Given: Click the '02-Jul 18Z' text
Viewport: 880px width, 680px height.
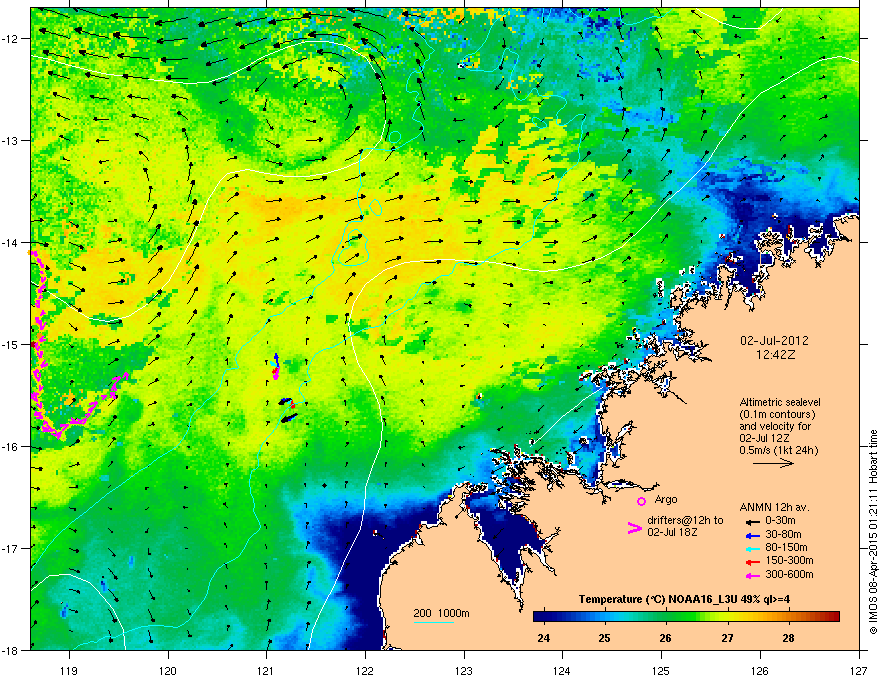Looking at the screenshot, I should (x=672, y=532).
